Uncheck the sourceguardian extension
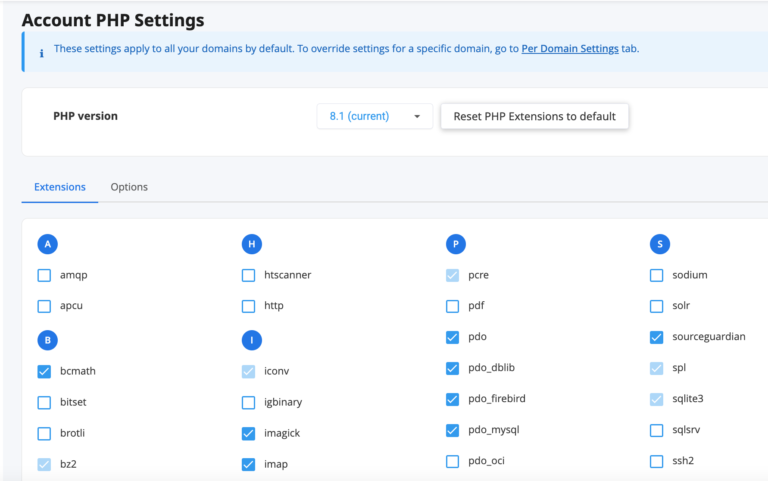Screen dimensions: 768x481 pos(656,337)
